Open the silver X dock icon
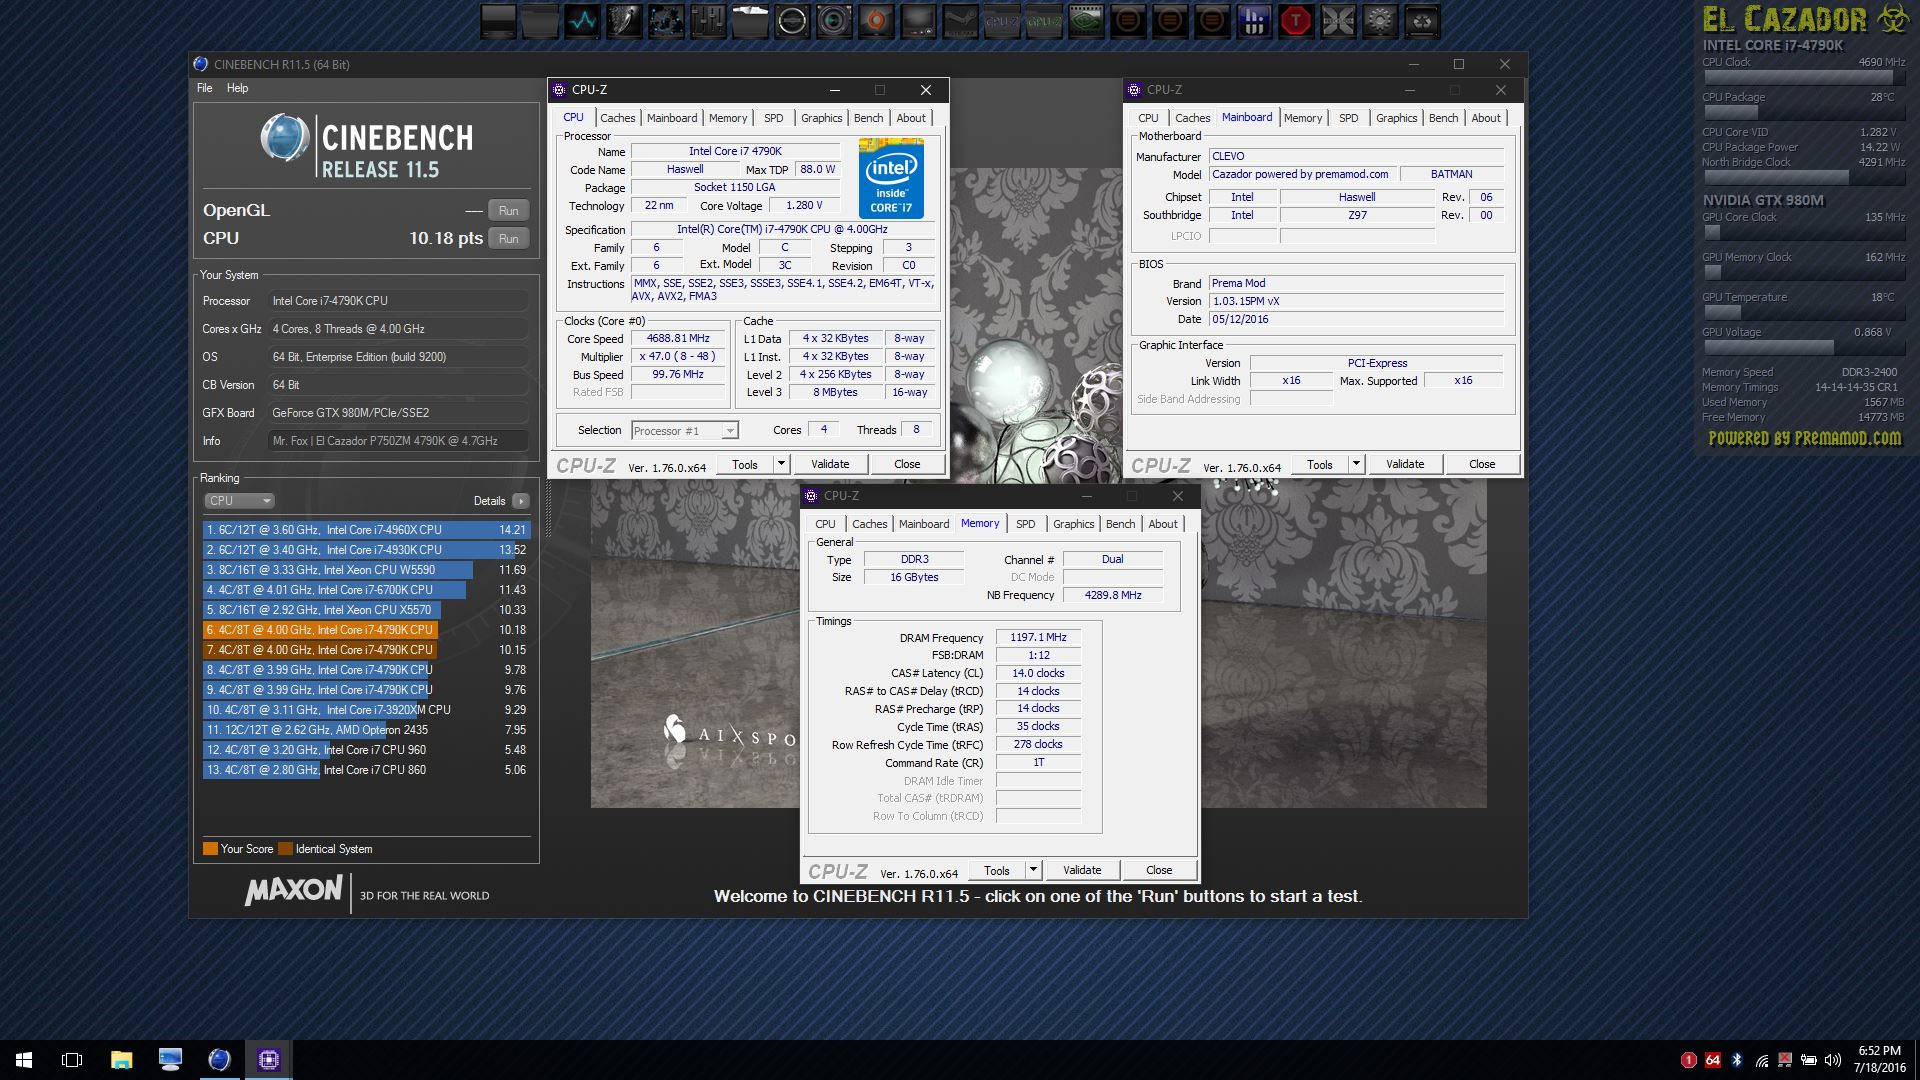Screen dimensions: 1920x1080 (1338, 20)
